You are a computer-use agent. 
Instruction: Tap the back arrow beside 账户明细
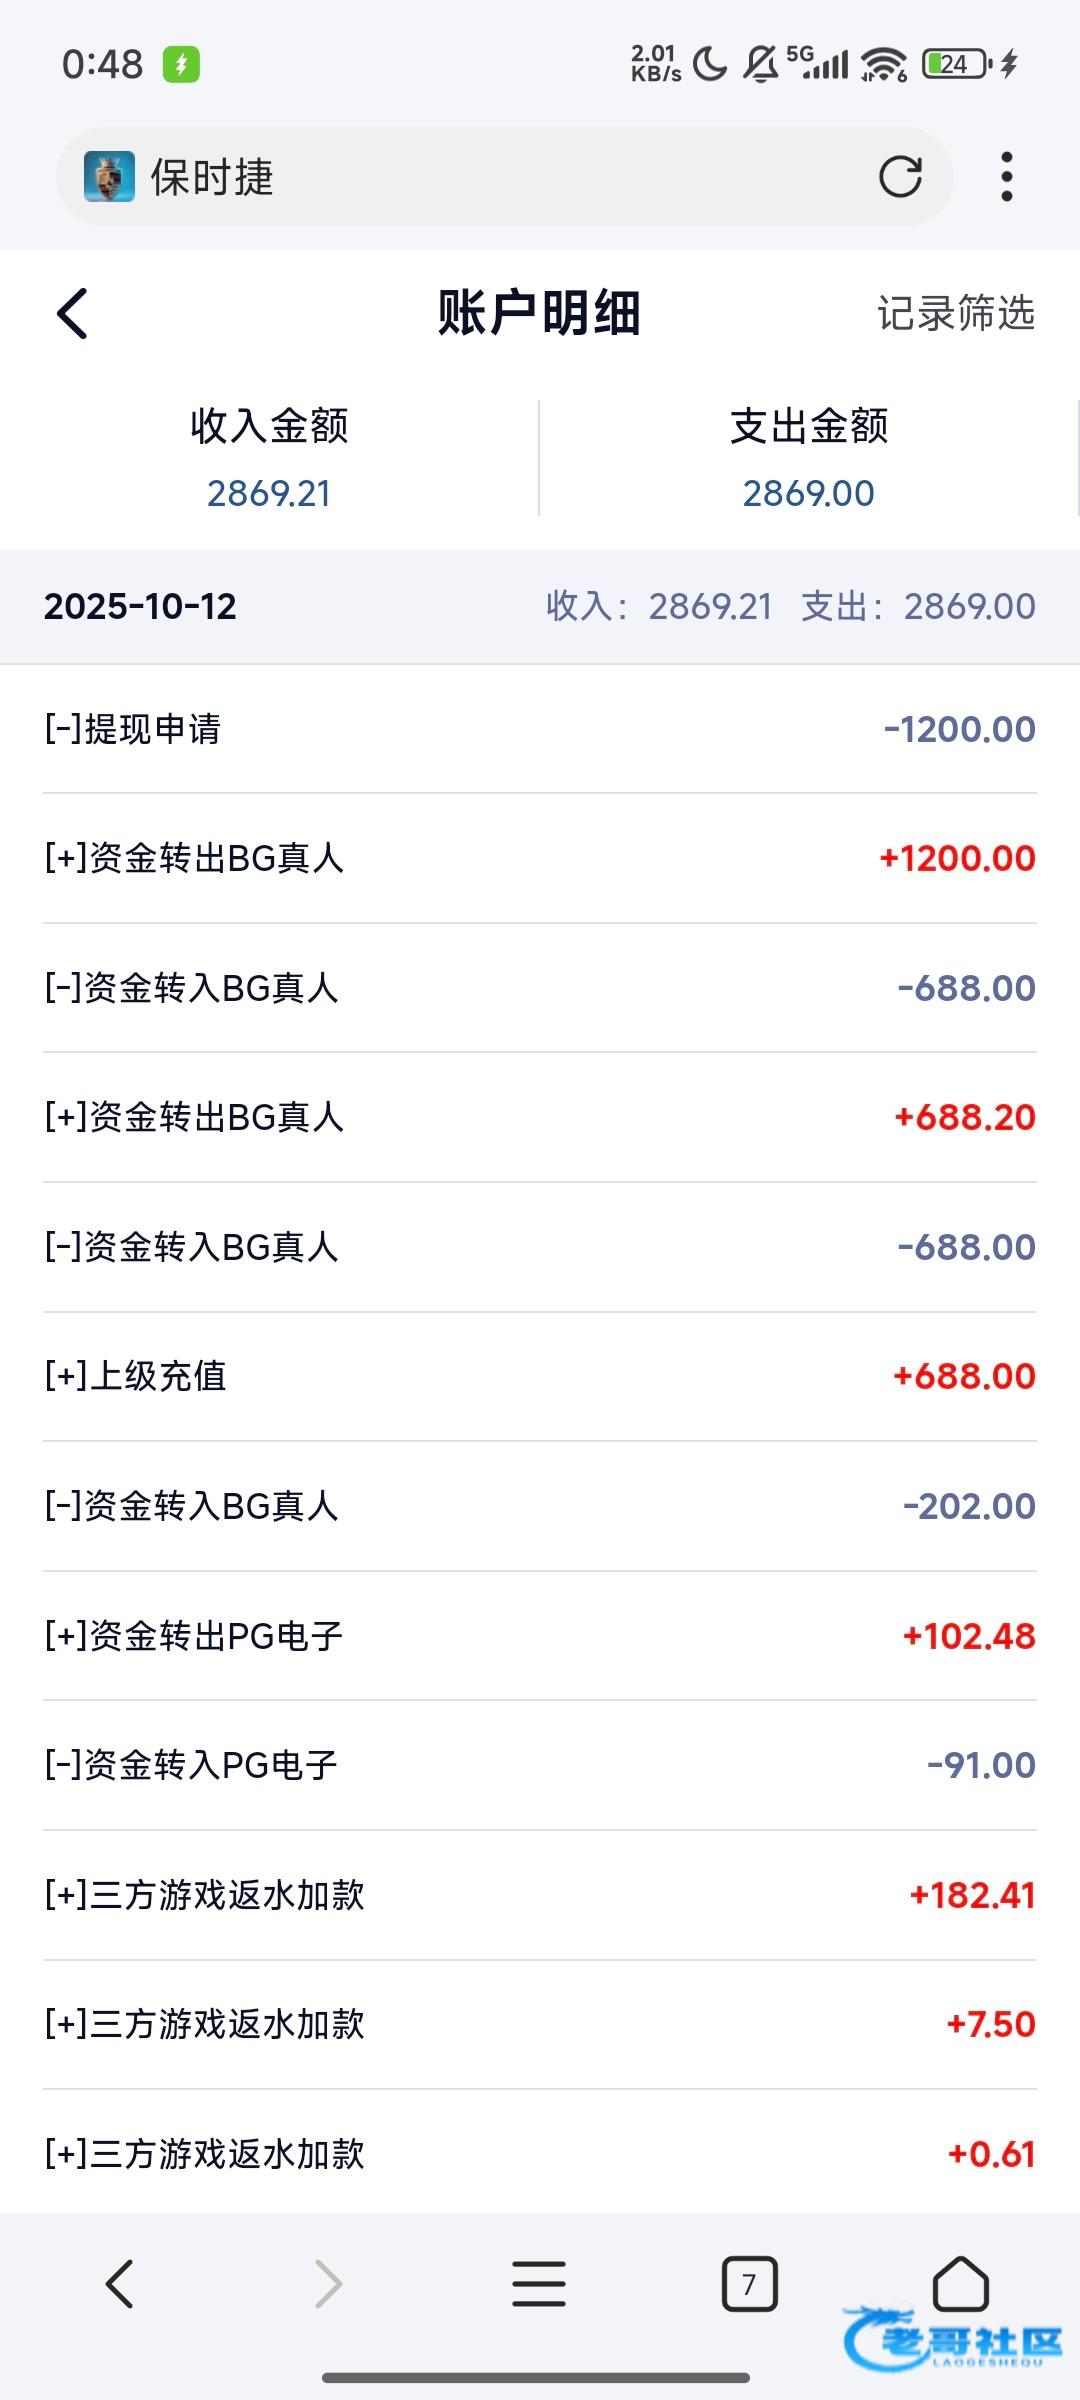(73, 314)
